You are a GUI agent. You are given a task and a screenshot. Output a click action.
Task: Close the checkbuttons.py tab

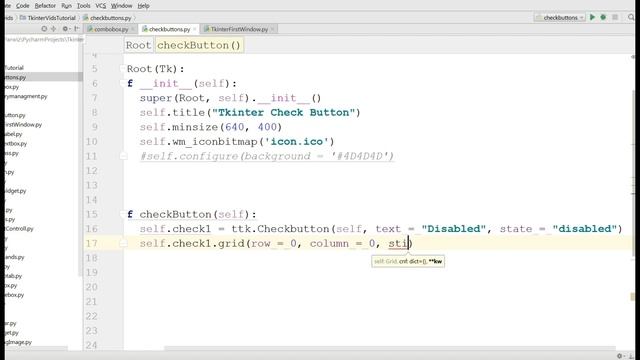click(195, 29)
